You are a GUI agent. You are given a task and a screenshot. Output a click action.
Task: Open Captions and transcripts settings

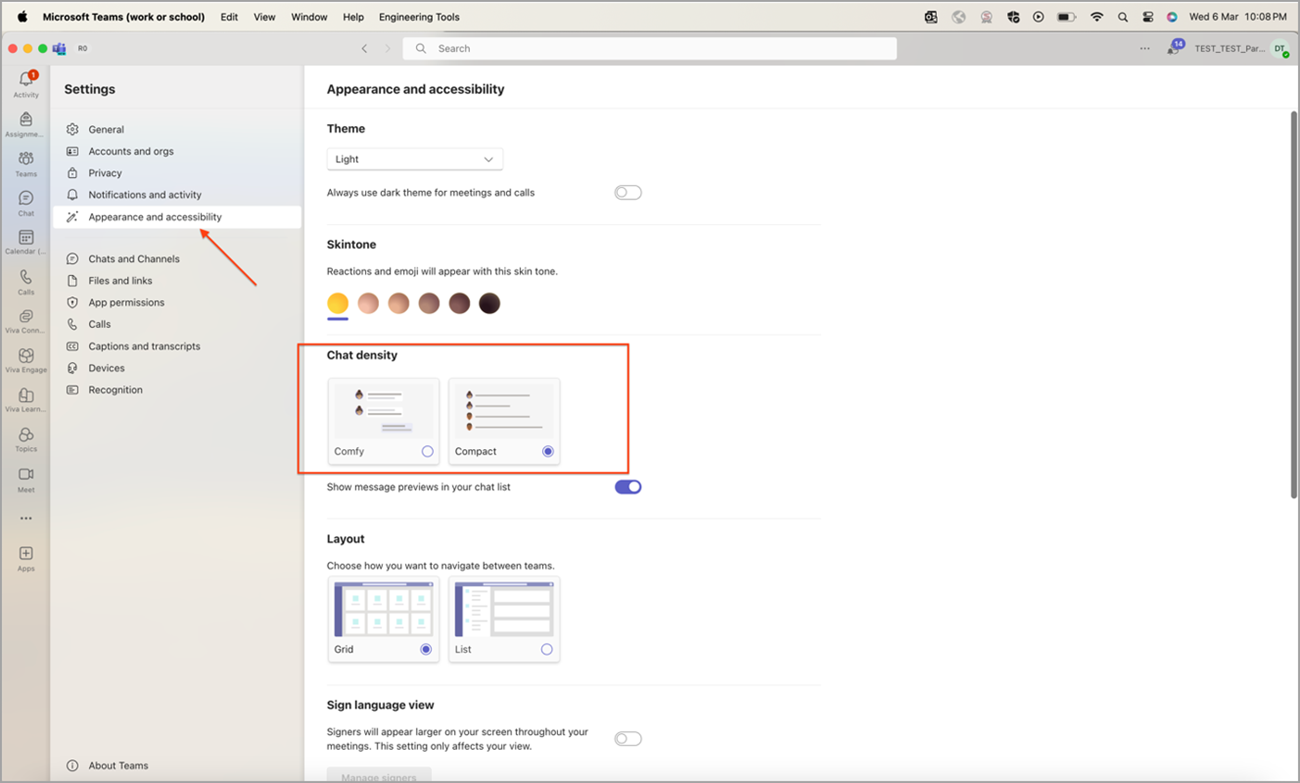(x=177, y=347)
